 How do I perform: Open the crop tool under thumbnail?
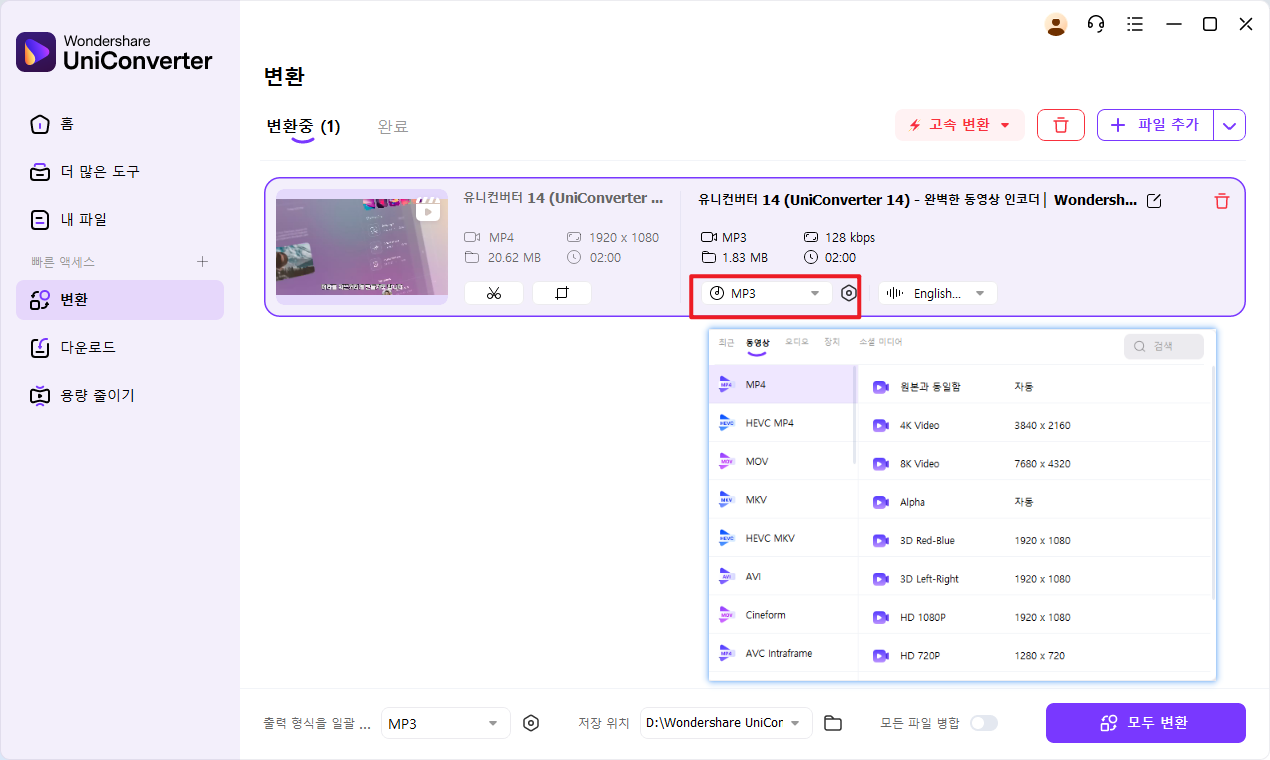coord(561,293)
